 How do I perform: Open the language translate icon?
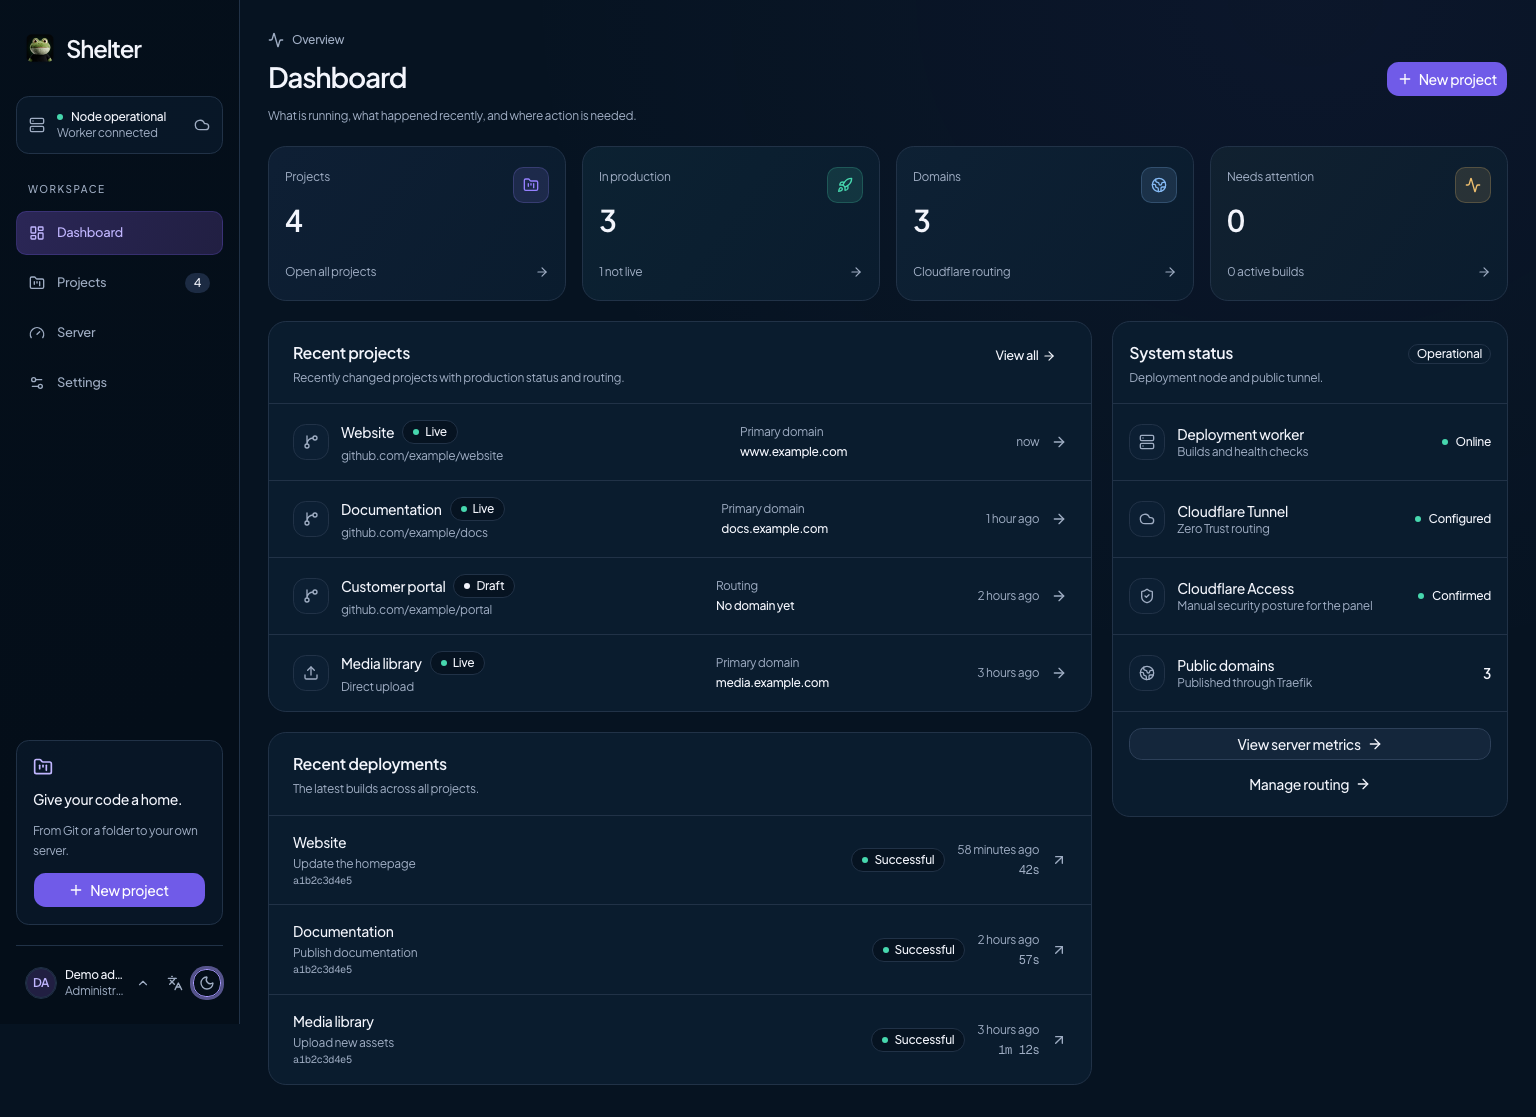click(175, 983)
